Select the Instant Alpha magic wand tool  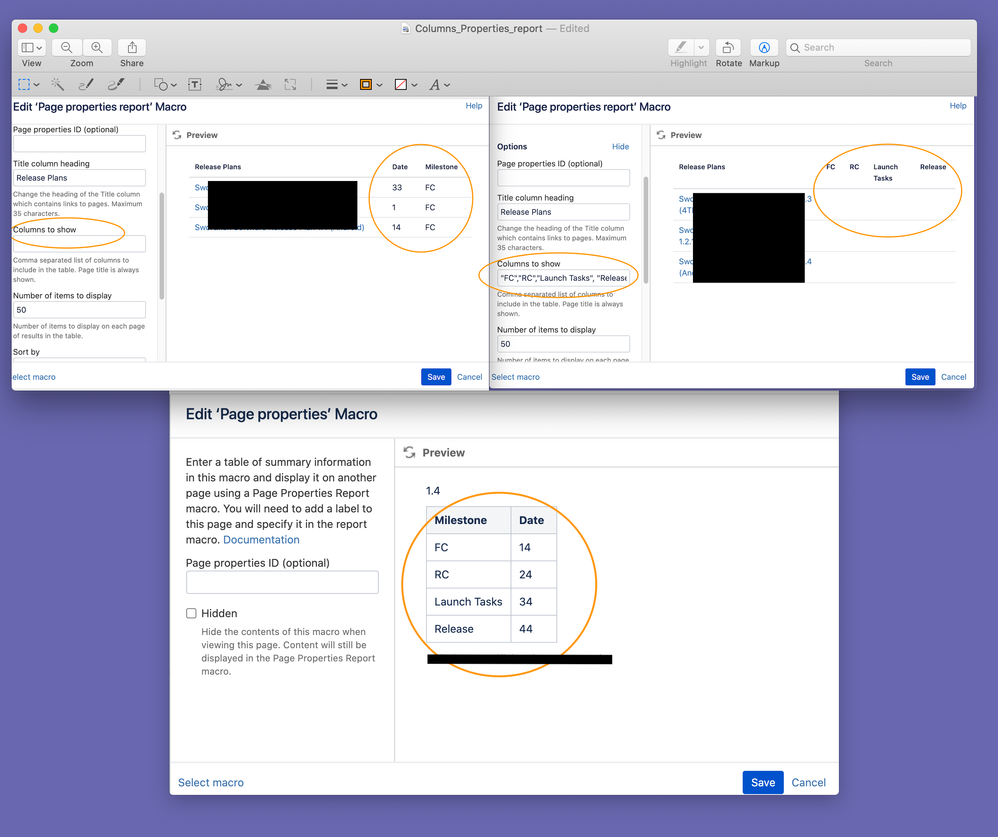click(x=58, y=85)
